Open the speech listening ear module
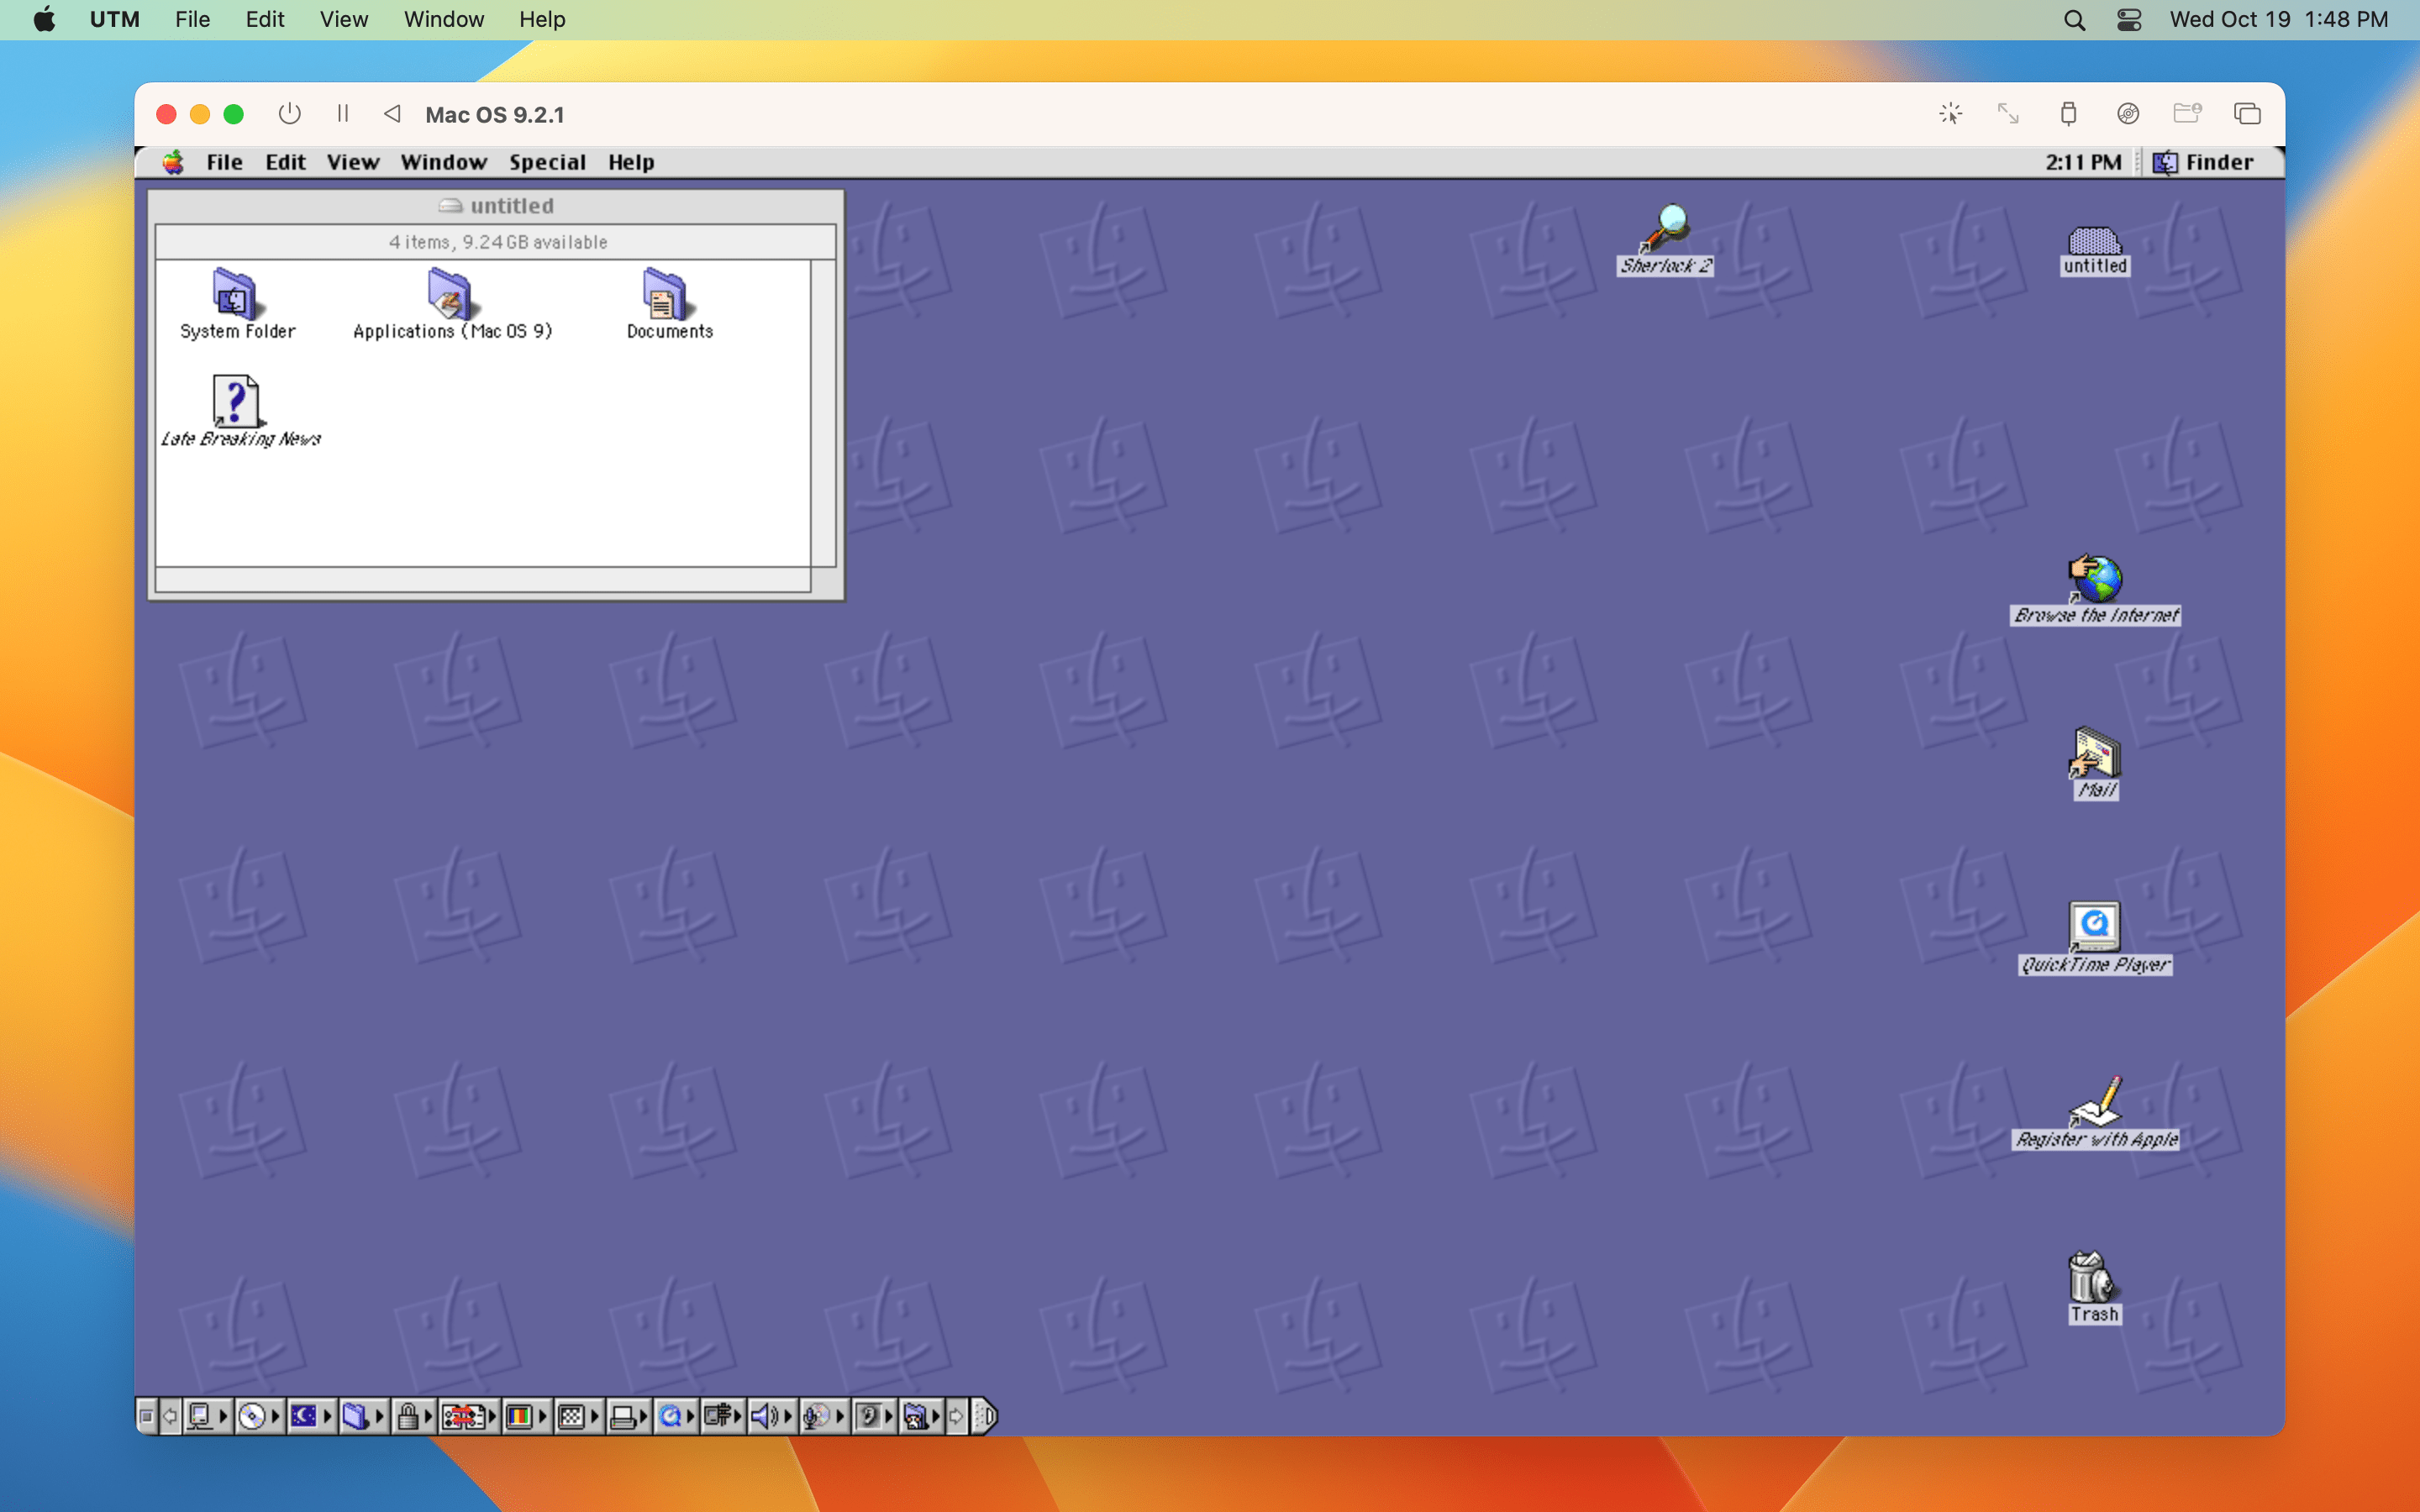 [875, 1416]
